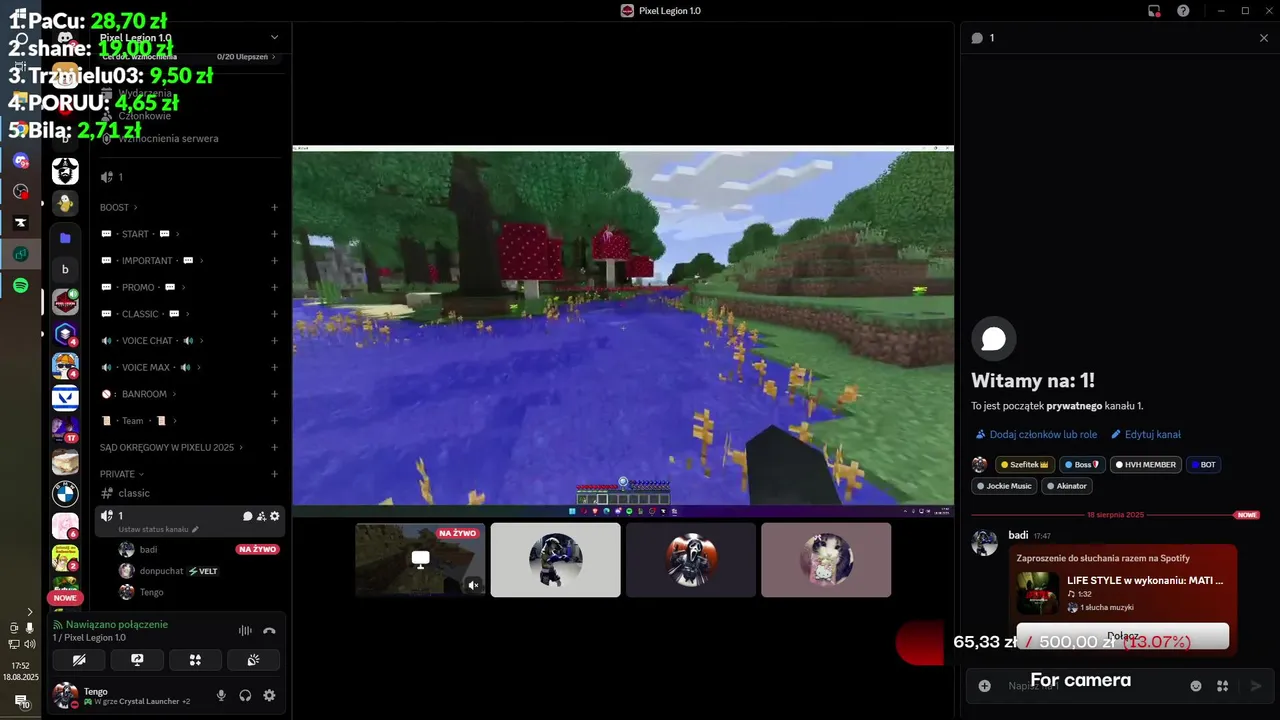The height and width of the screenshot is (720, 1280).
Task: Close the chat panel with the X
Action: point(1264,38)
